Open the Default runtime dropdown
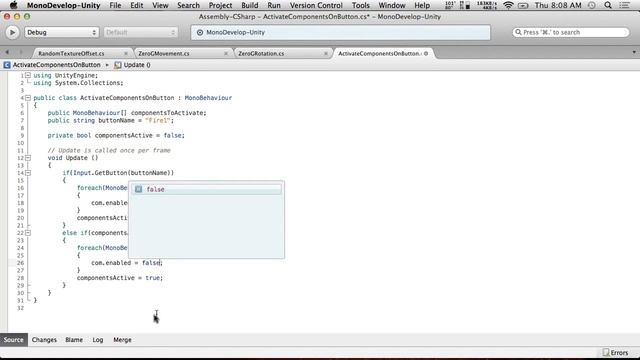 pos(140,32)
